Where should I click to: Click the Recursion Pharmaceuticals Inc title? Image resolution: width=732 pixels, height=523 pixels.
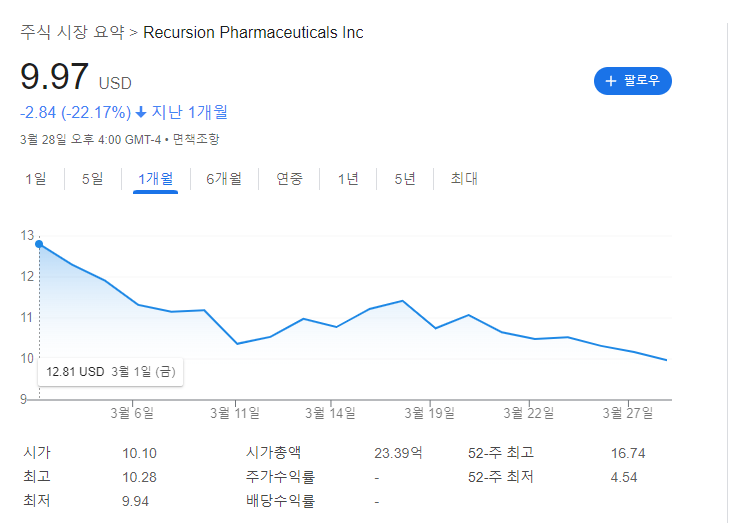coord(253,32)
